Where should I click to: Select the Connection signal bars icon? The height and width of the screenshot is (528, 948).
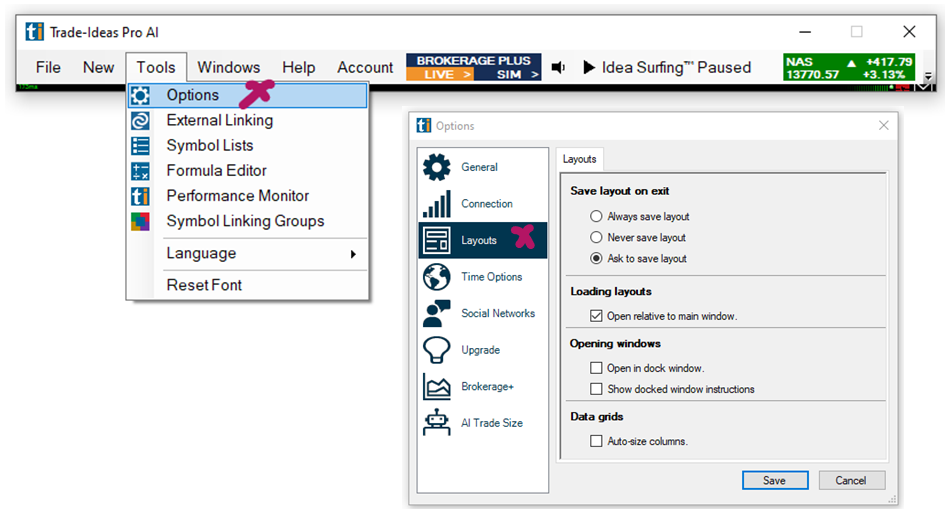437,204
